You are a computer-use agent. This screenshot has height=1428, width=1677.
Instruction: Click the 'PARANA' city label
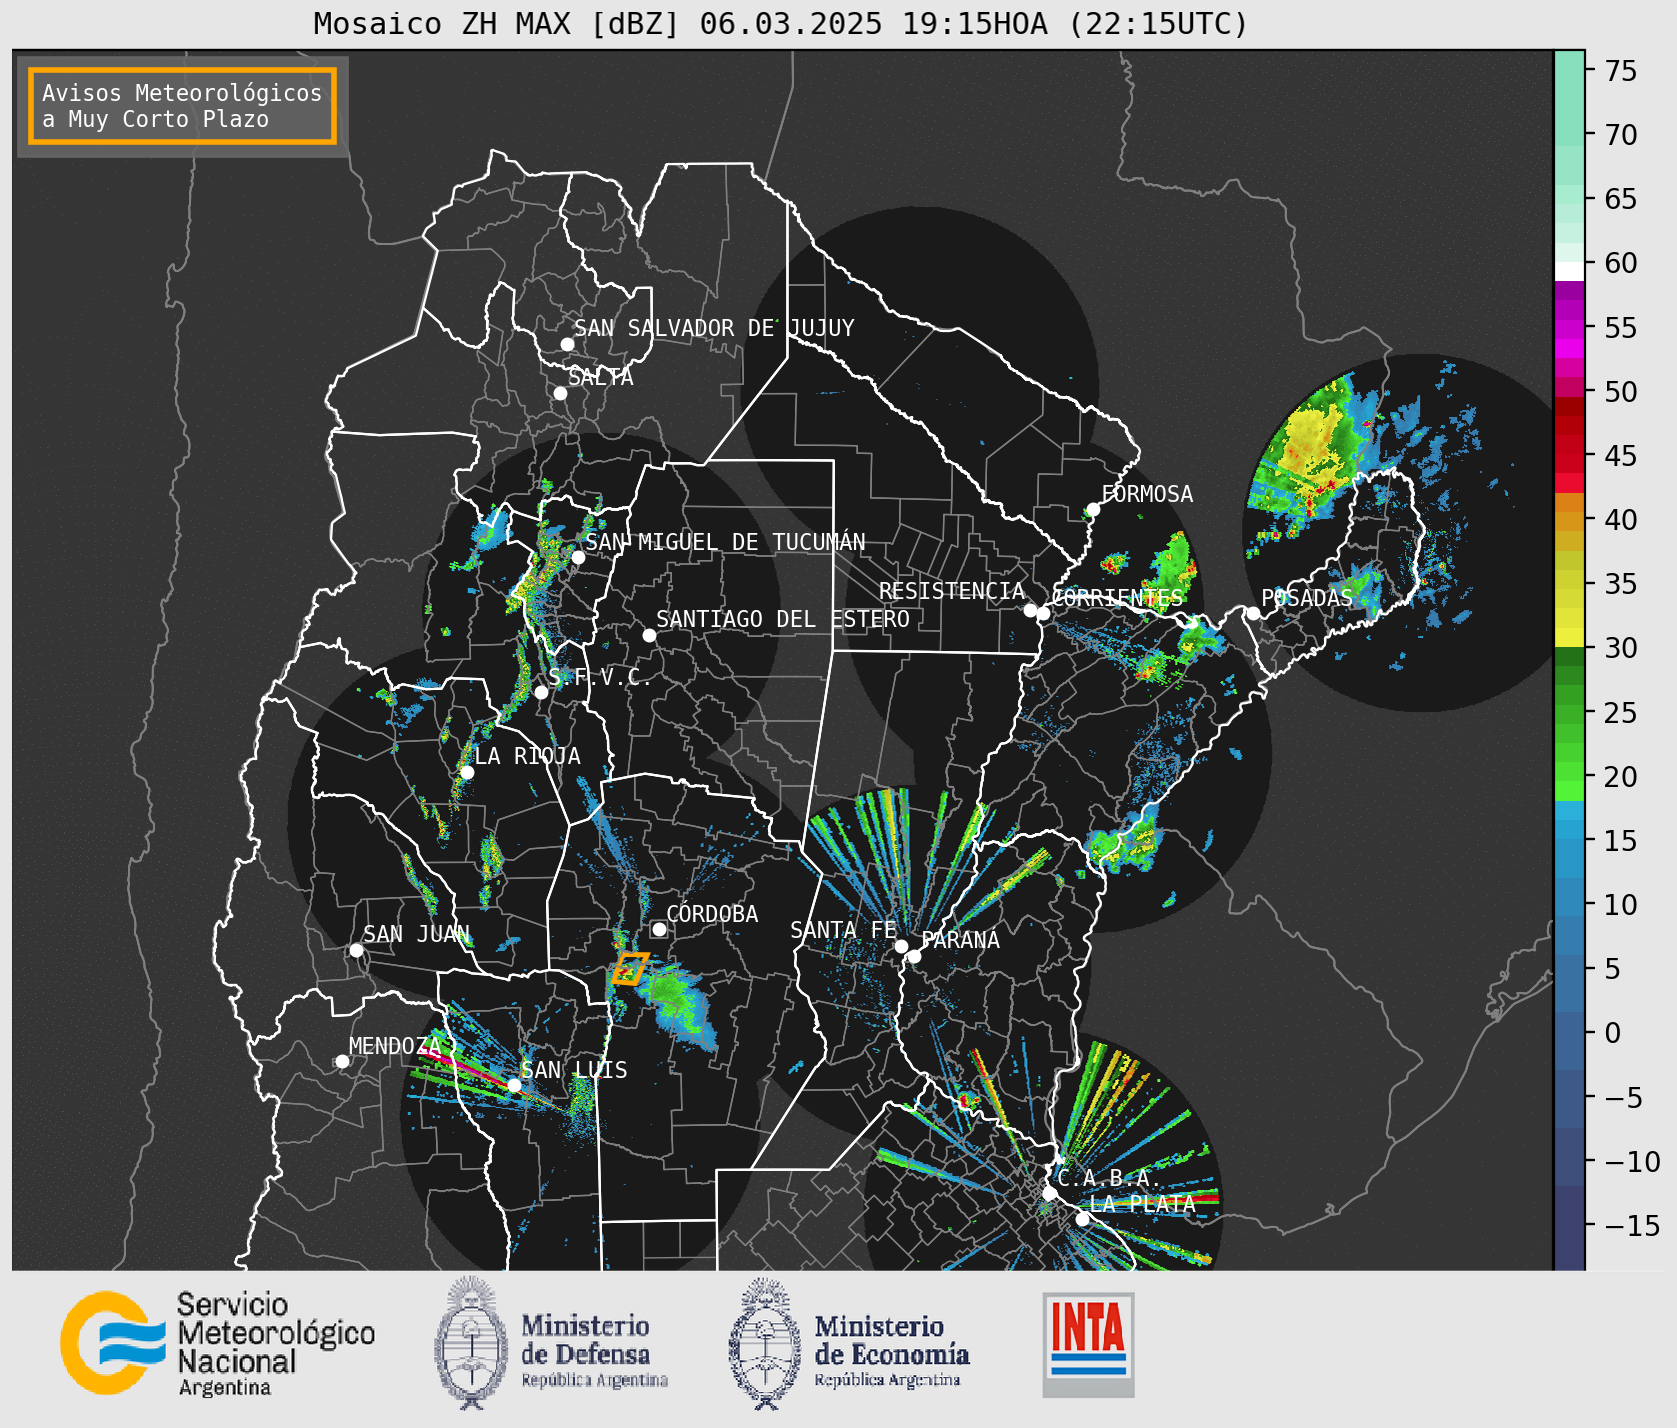click(x=961, y=940)
